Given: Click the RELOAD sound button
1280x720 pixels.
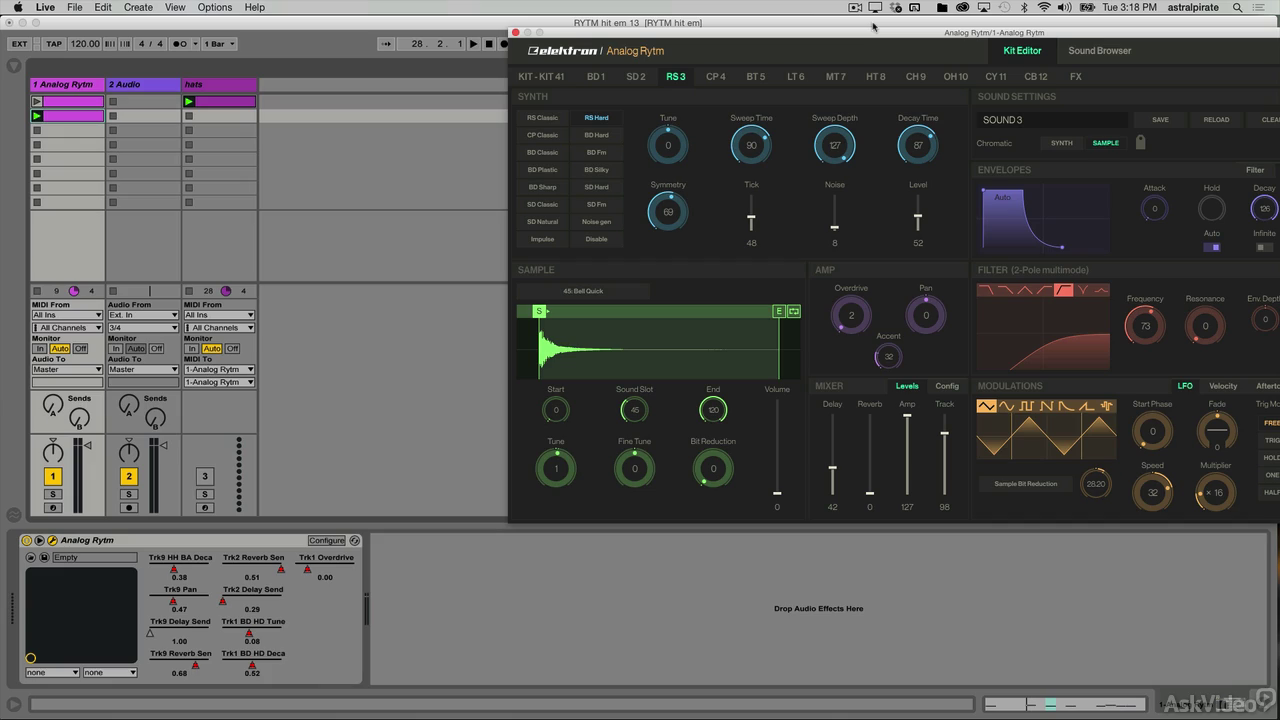Looking at the screenshot, I should pyautogui.click(x=1216, y=120).
